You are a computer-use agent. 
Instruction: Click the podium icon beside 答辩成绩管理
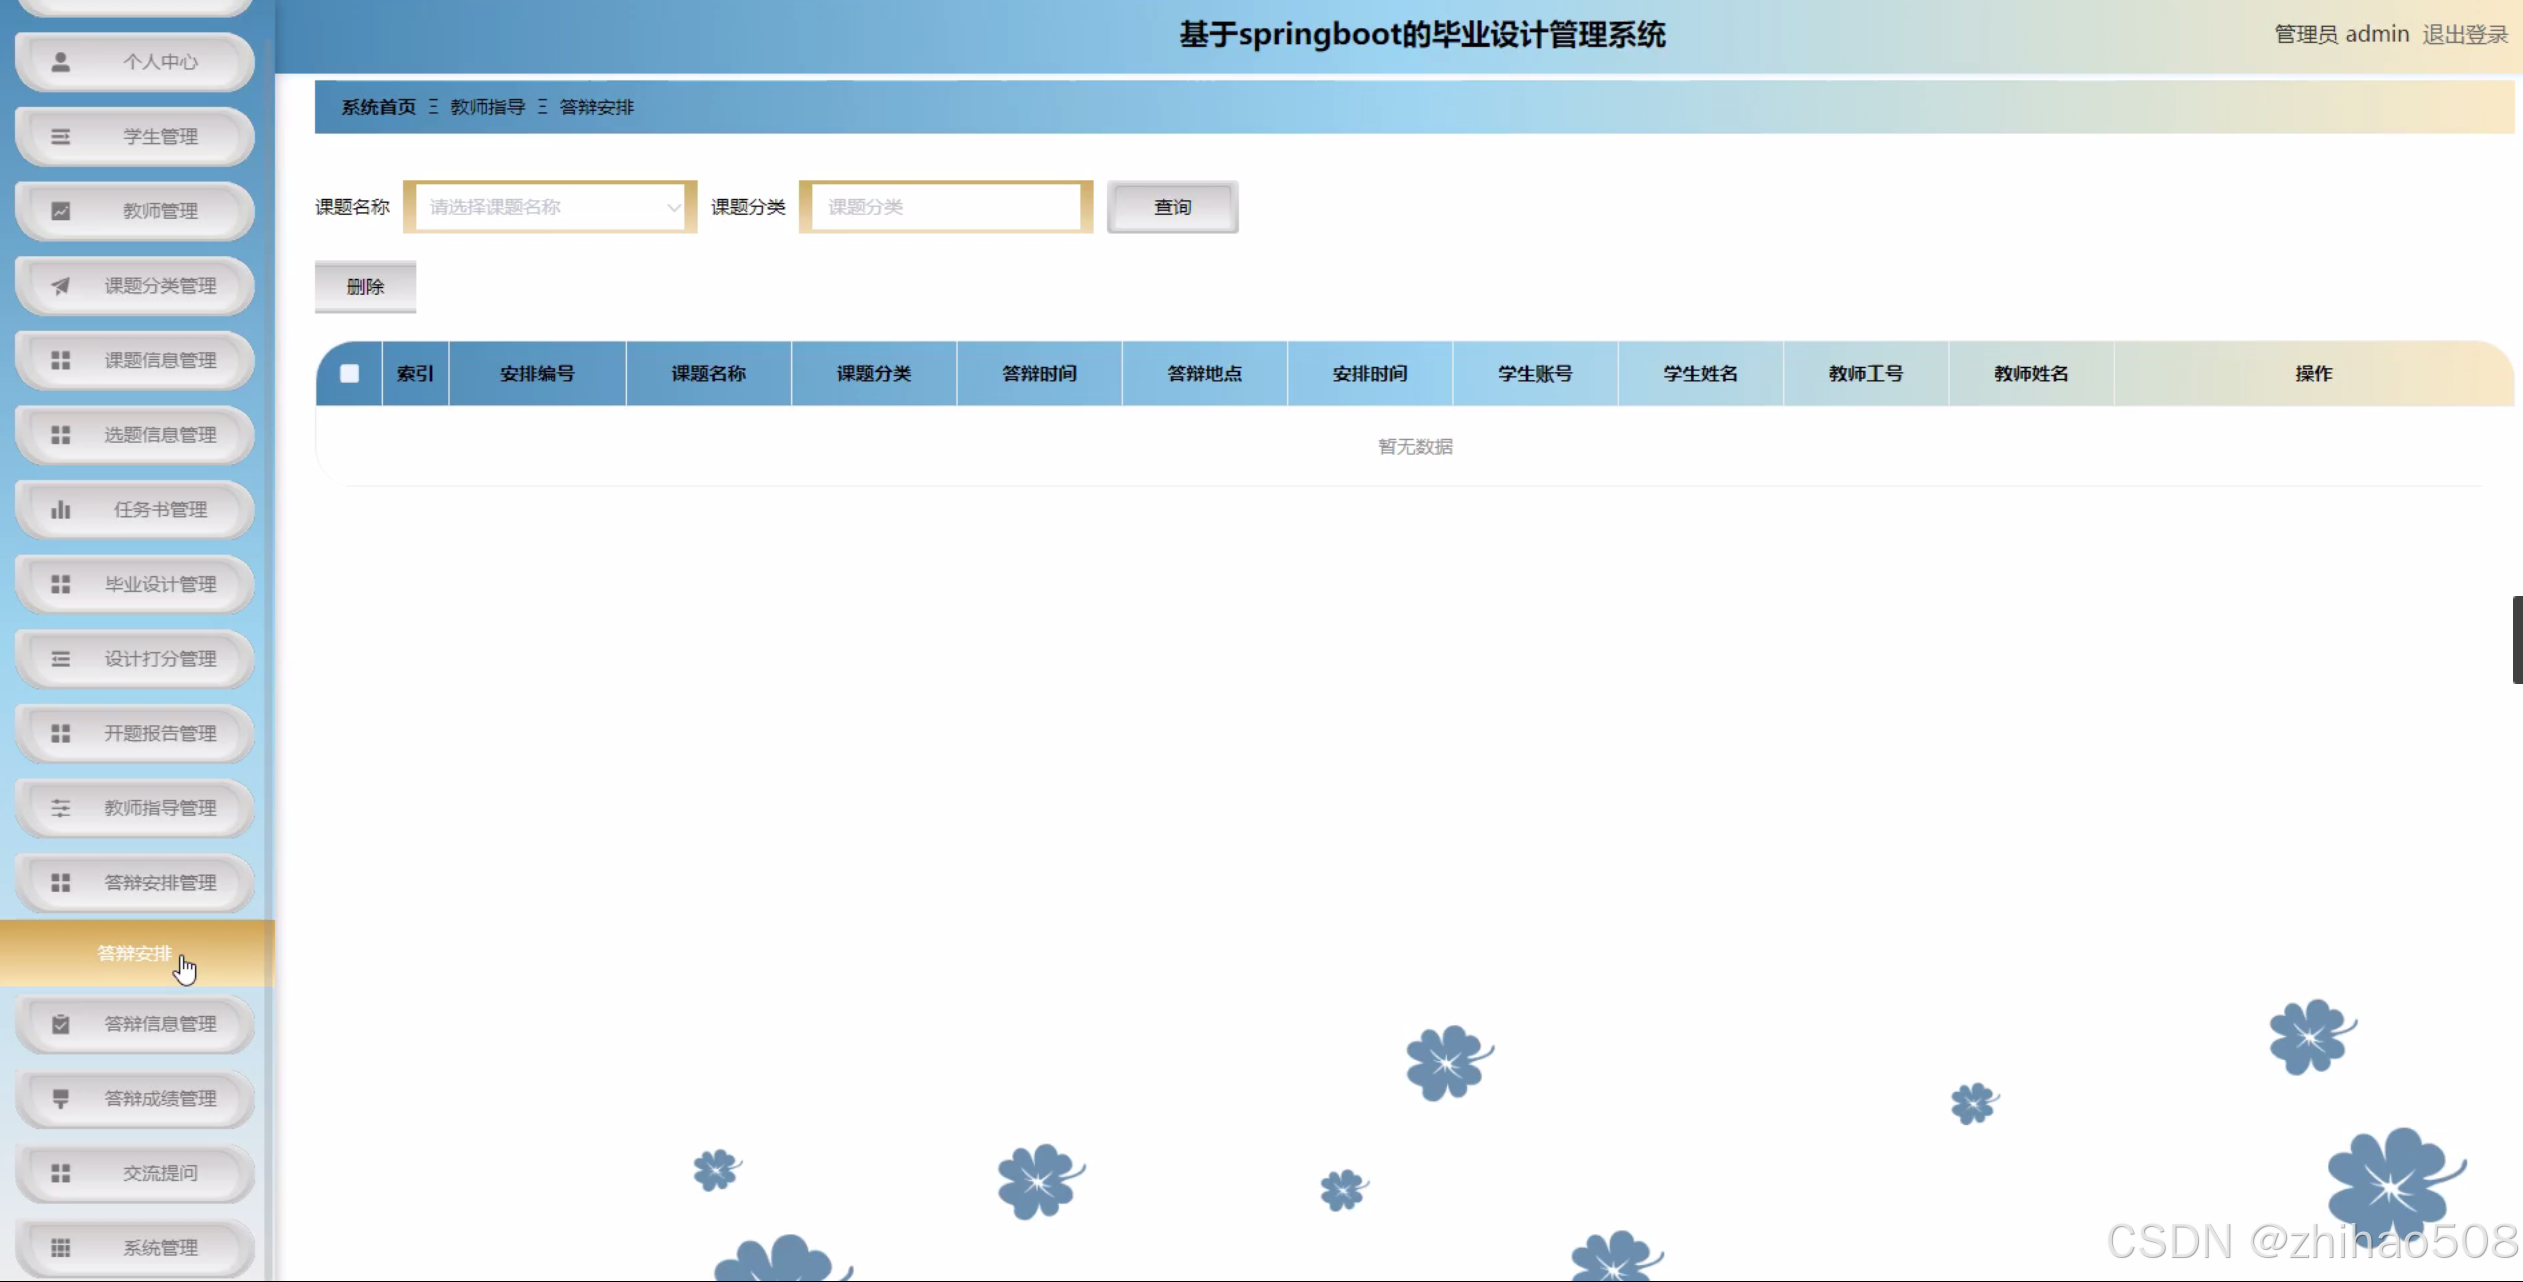point(61,1099)
